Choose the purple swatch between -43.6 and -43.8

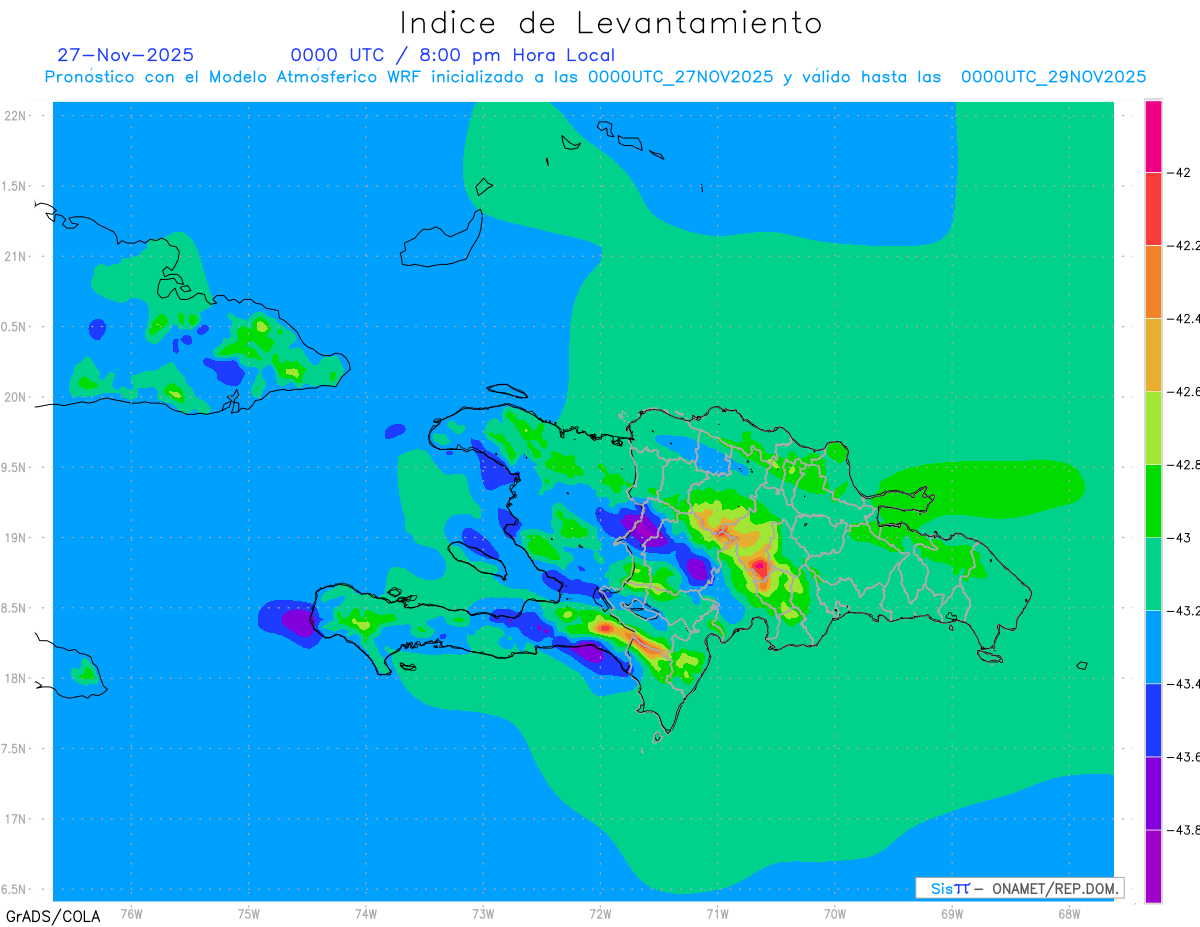click(1153, 792)
